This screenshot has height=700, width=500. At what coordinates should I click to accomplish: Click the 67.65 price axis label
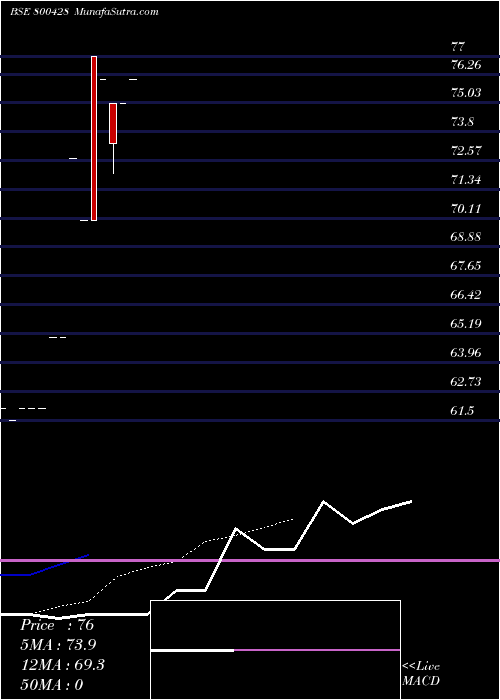pos(466,266)
